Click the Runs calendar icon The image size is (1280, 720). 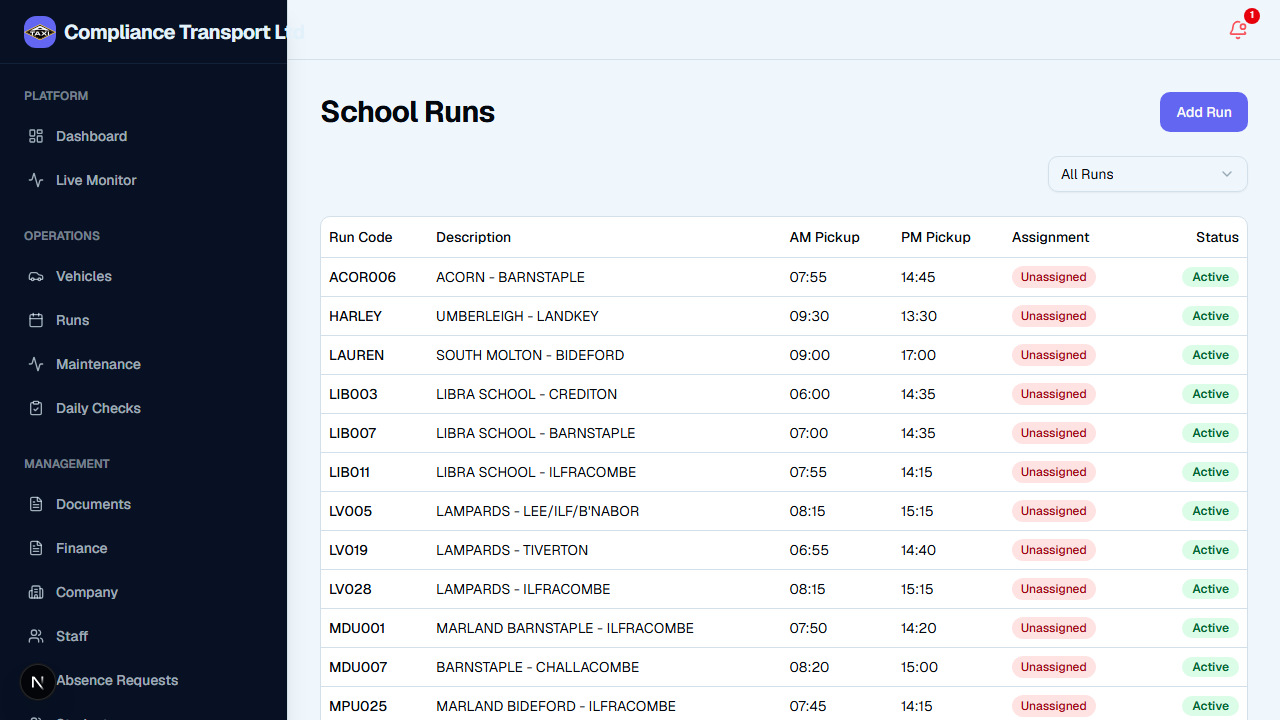pos(36,320)
